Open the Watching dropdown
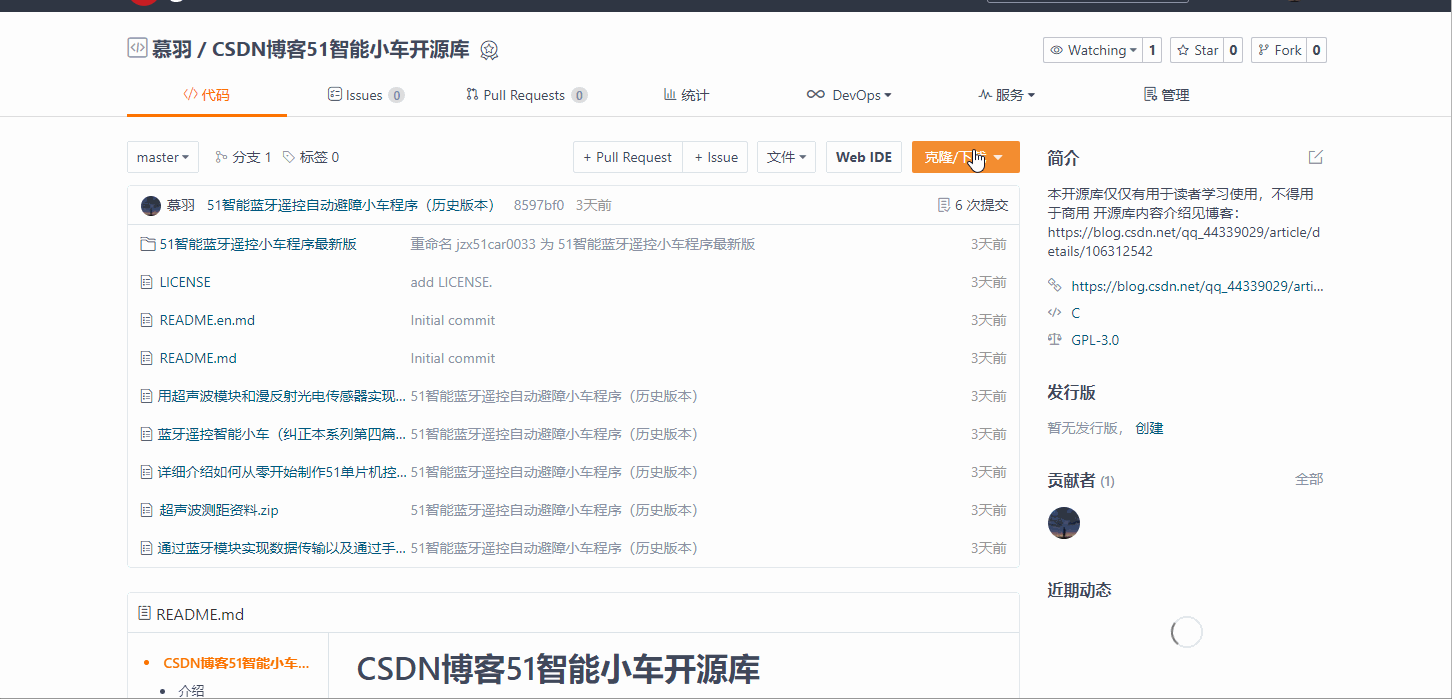The height and width of the screenshot is (699, 1452). pyautogui.click(x=1092, y=50)
